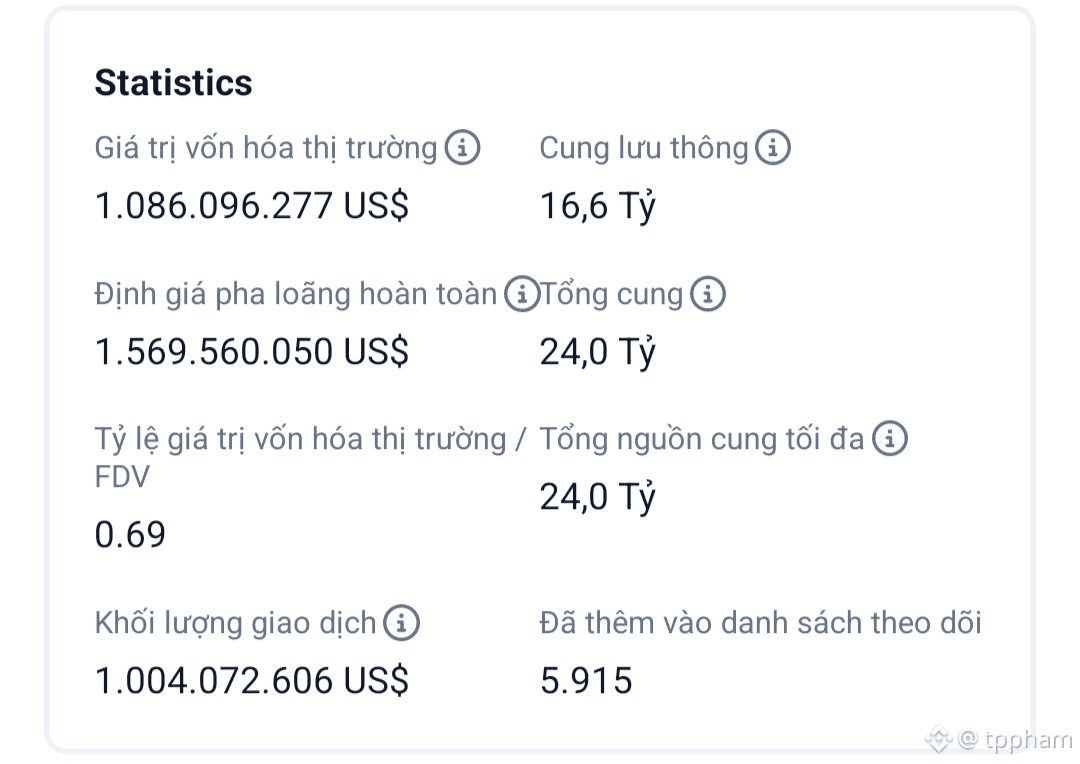The width and height of the screenshot is (1080, 764).
Task: Select the 0.69 market cap/FDV ratio
Action: click(x=130, y=535)
